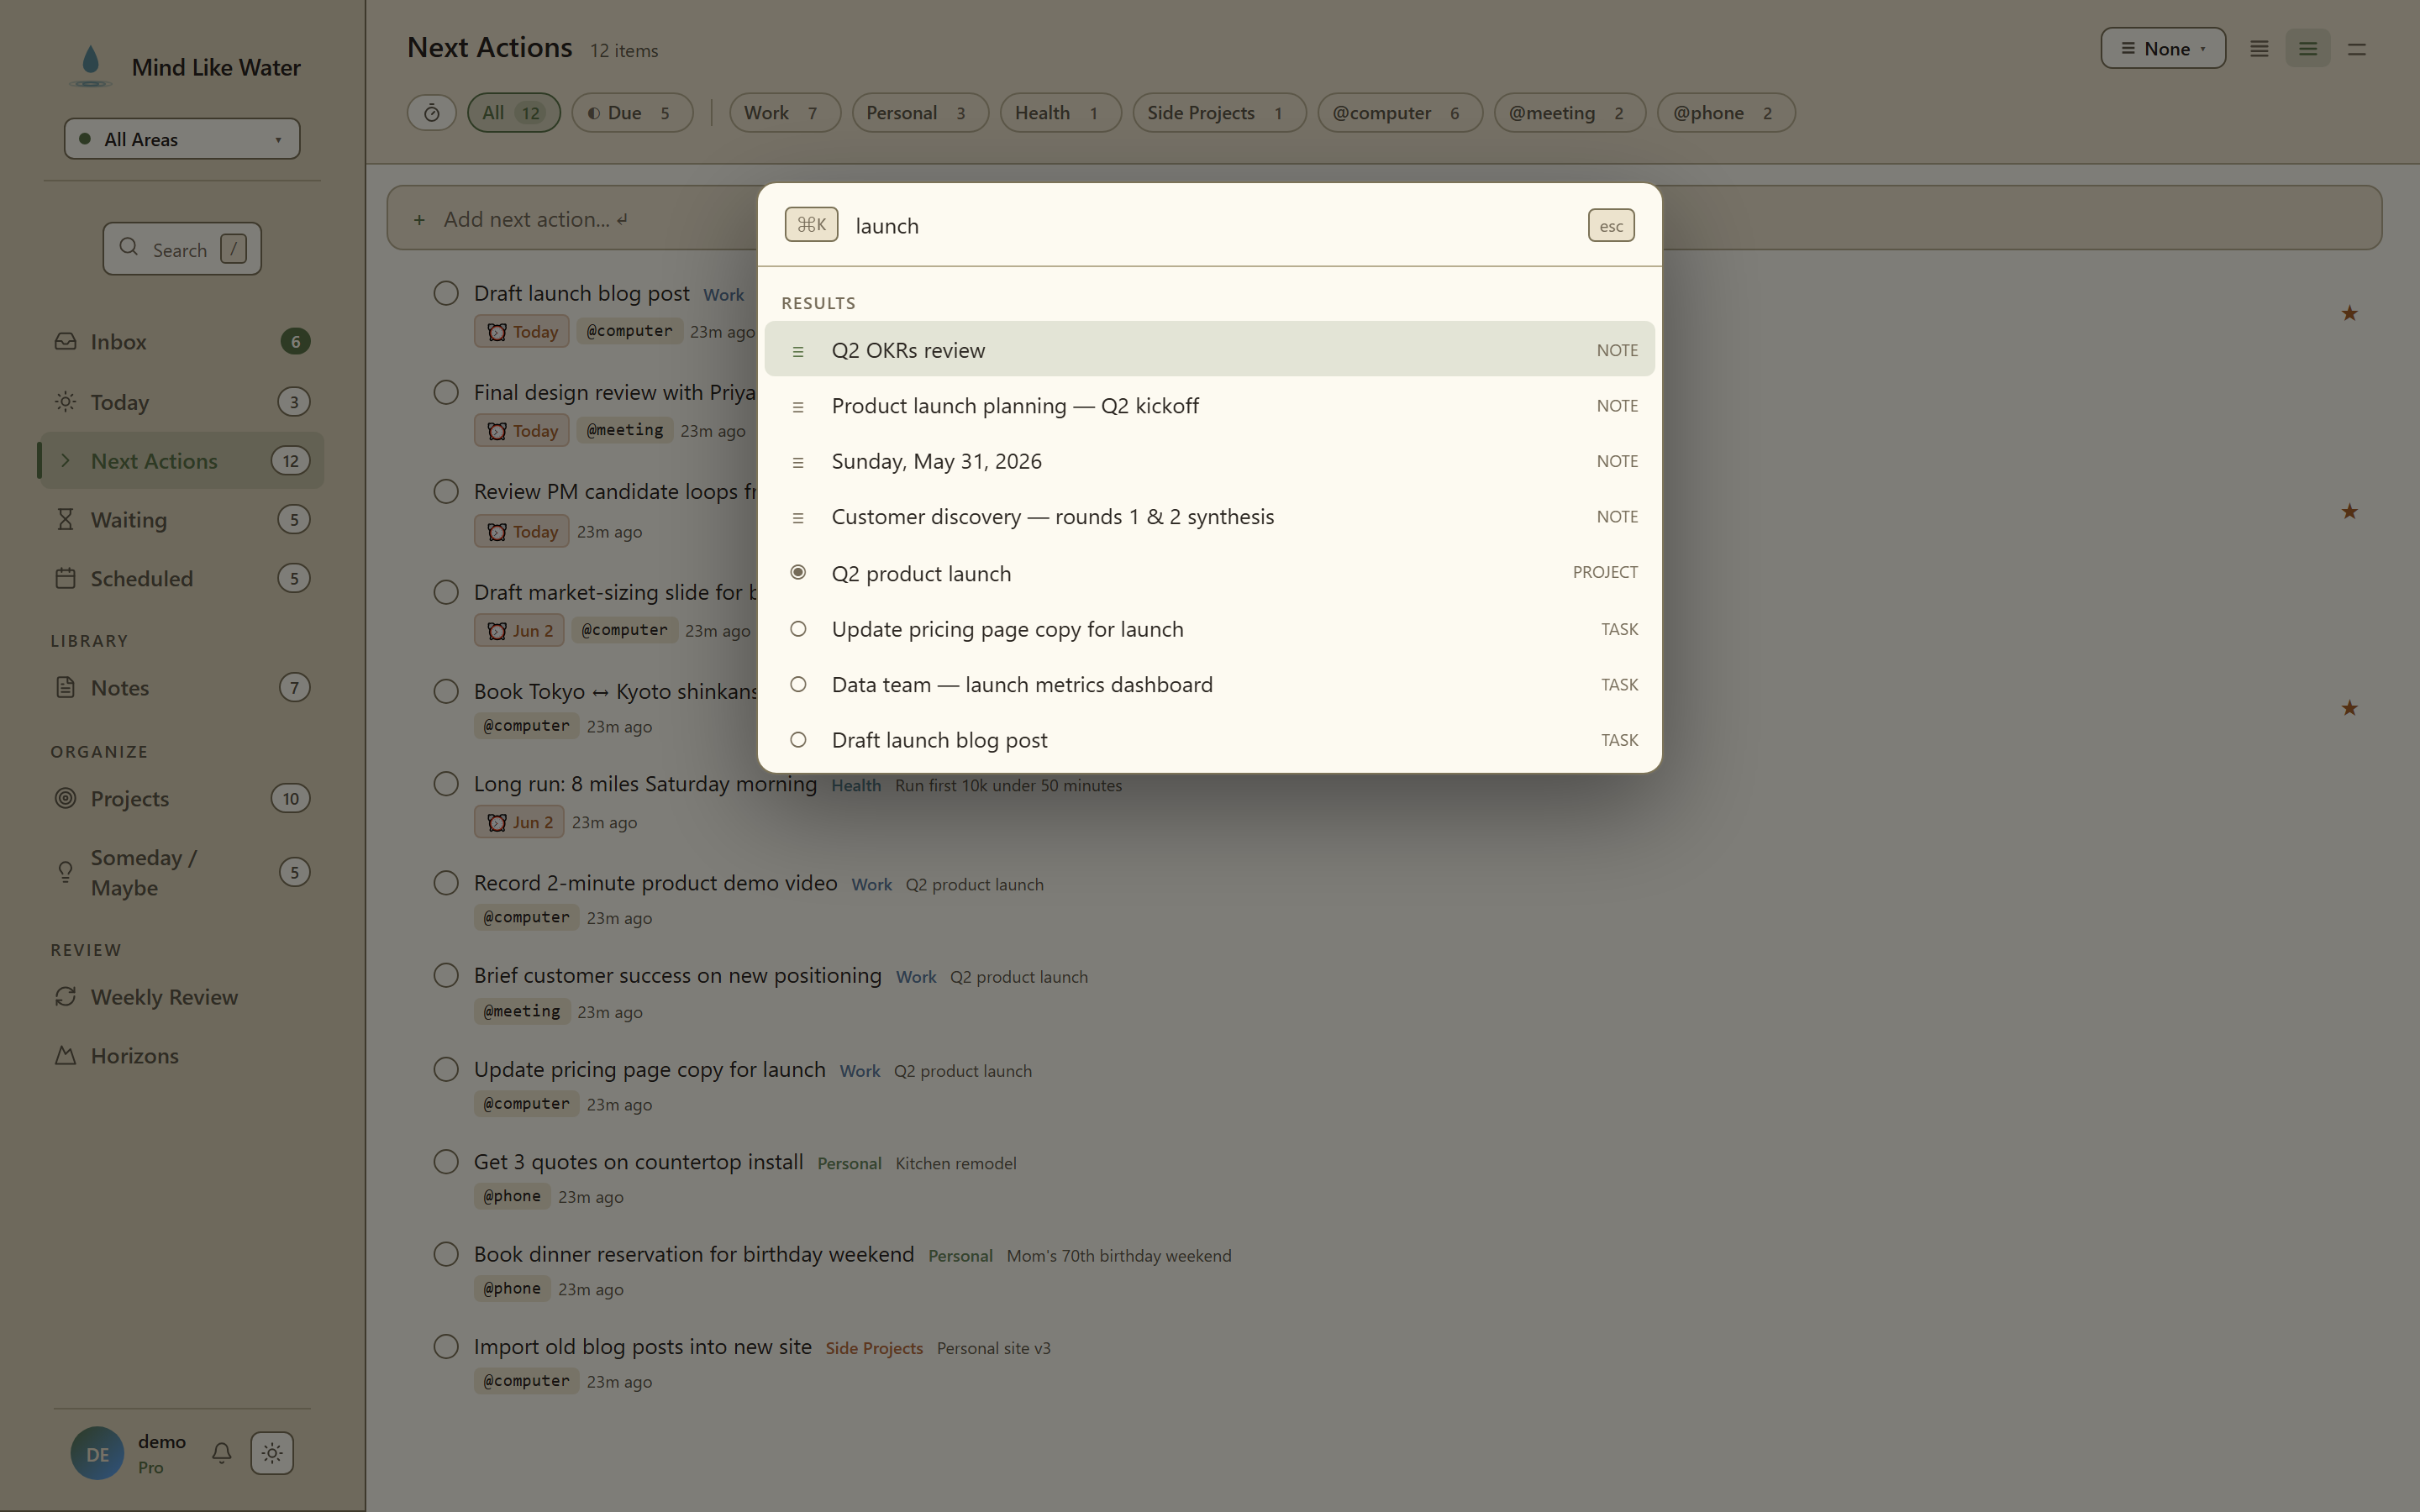The image size is (2420, 1512).
Task: Click Kitchen remodel project label
Action: pos(955,1164)
